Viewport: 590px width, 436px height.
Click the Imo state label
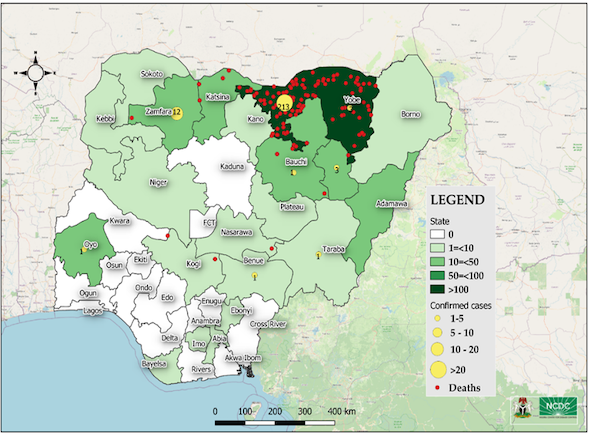click(199, 344)
